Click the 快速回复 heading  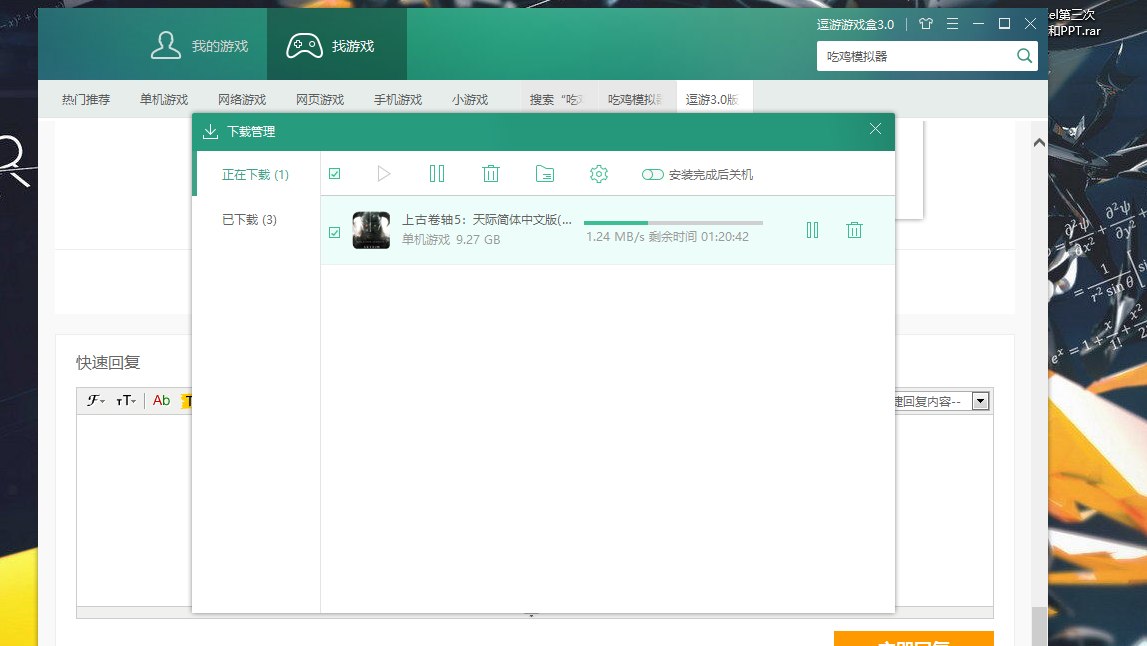[x=108, y=362]
